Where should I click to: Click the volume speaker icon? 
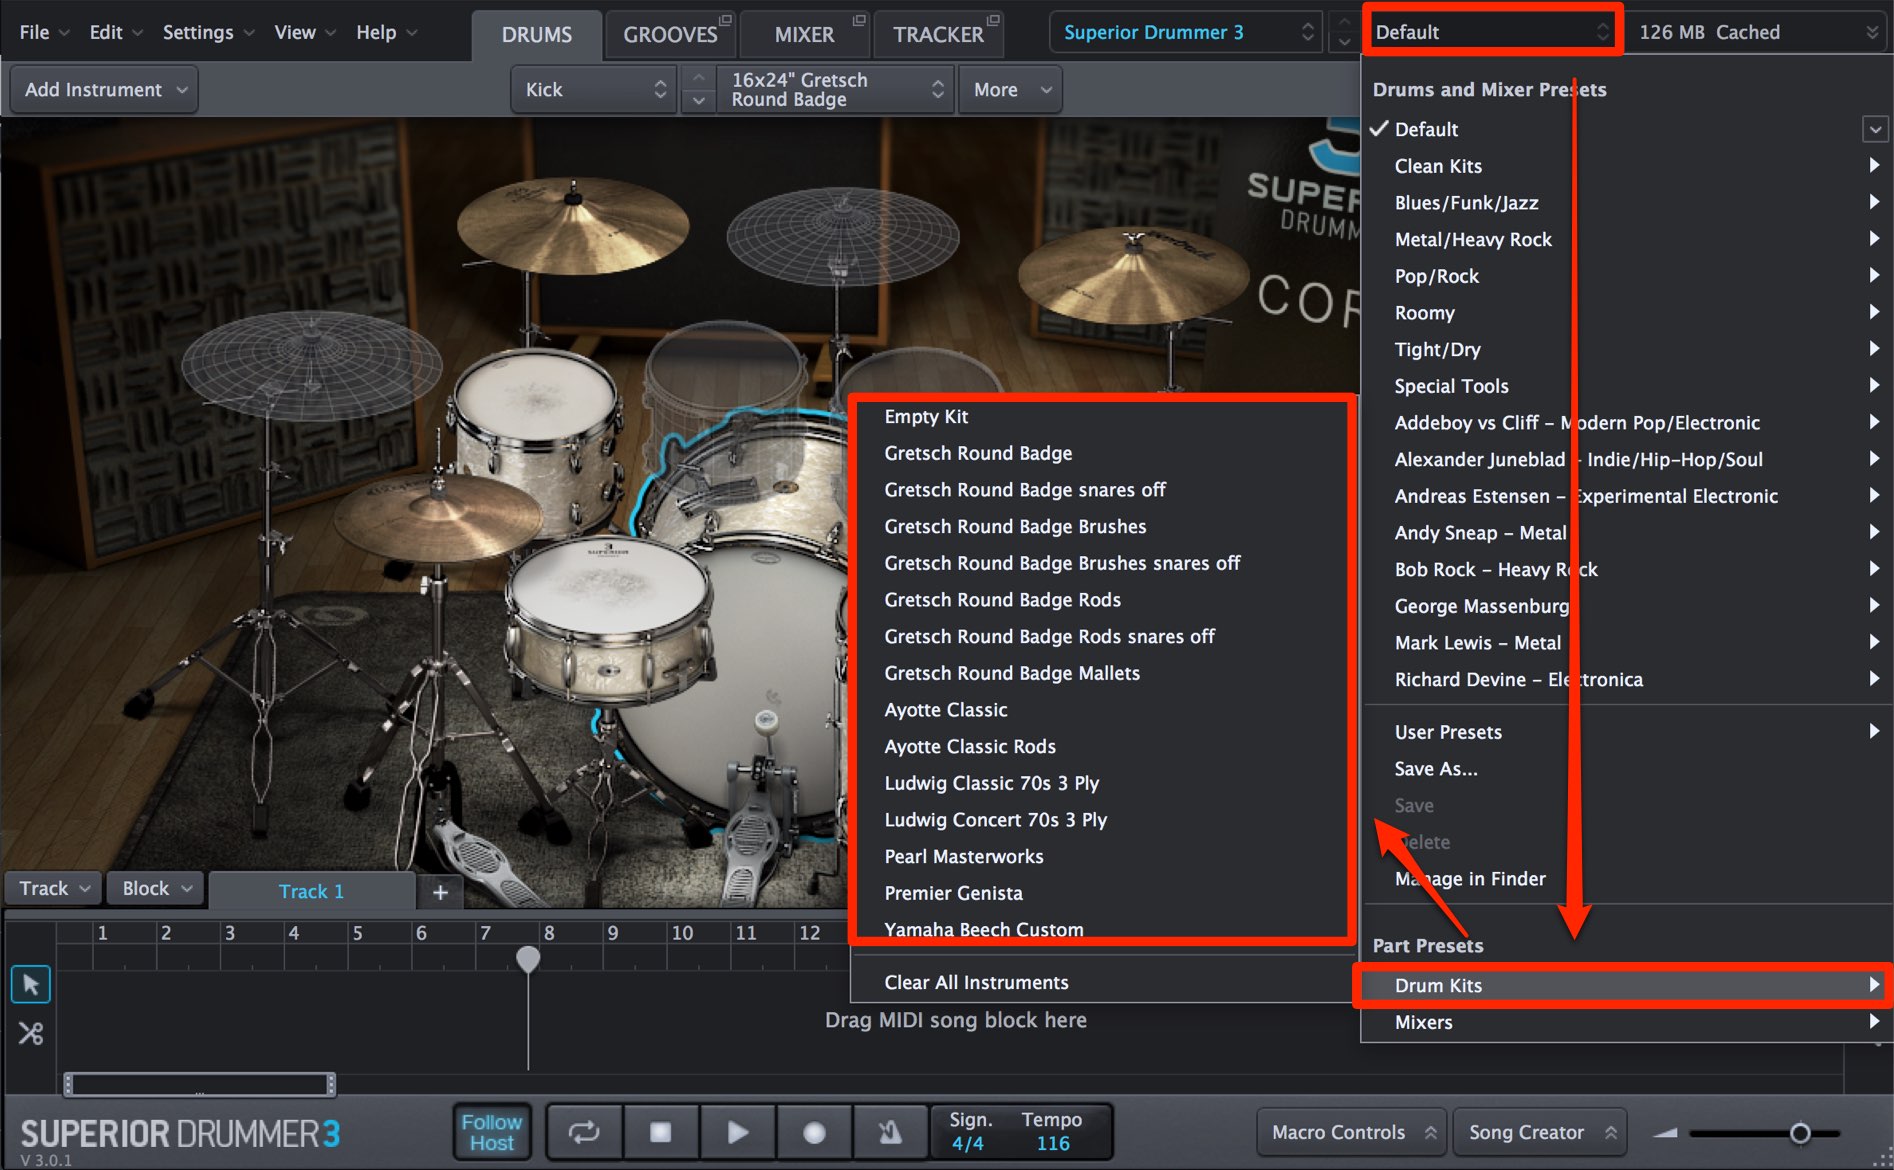[1666, 1133]
